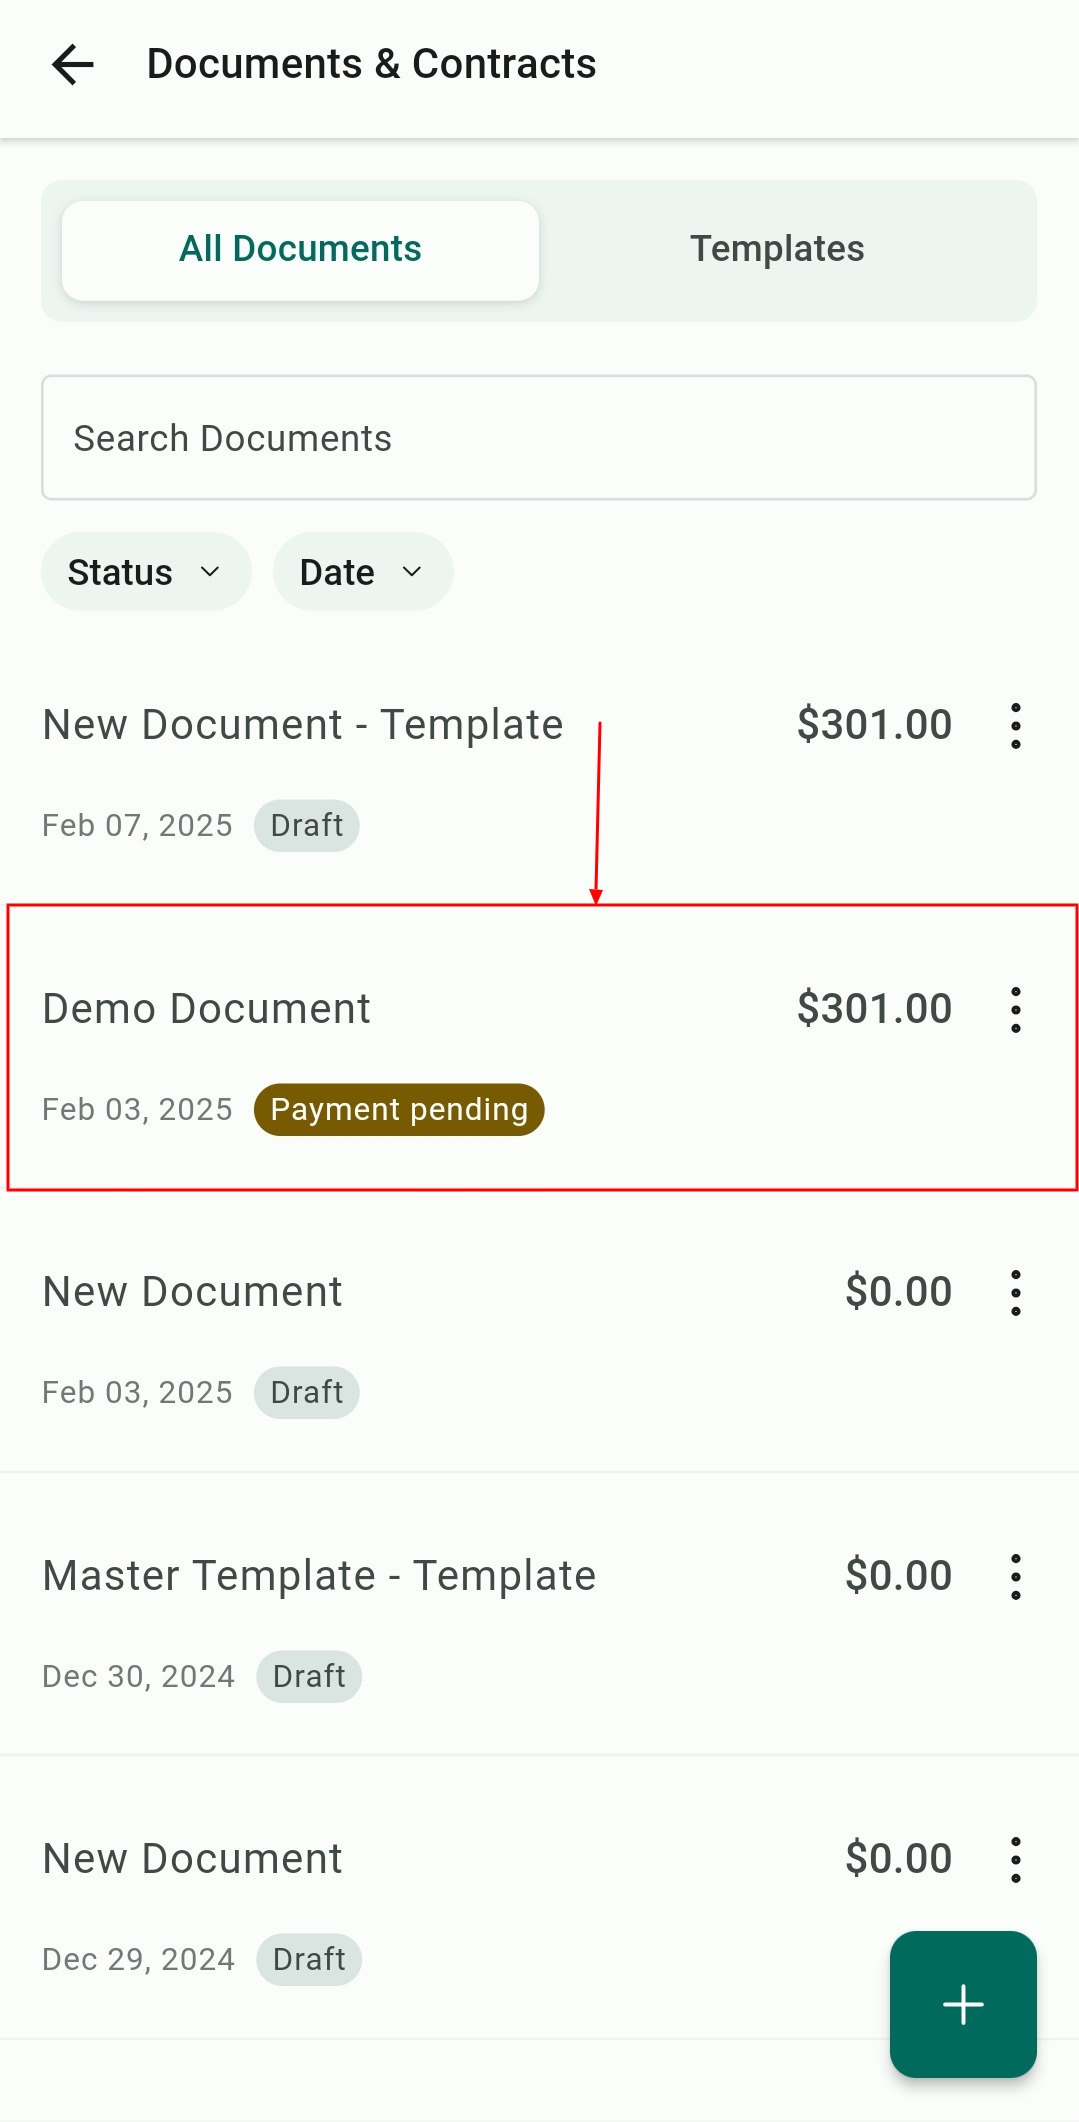This screenshot has width=1079, height=2122.
Task: Click the Draft badge dated Dec 30, 2024
Action: pyautogui.click(x=309, y=1677)
